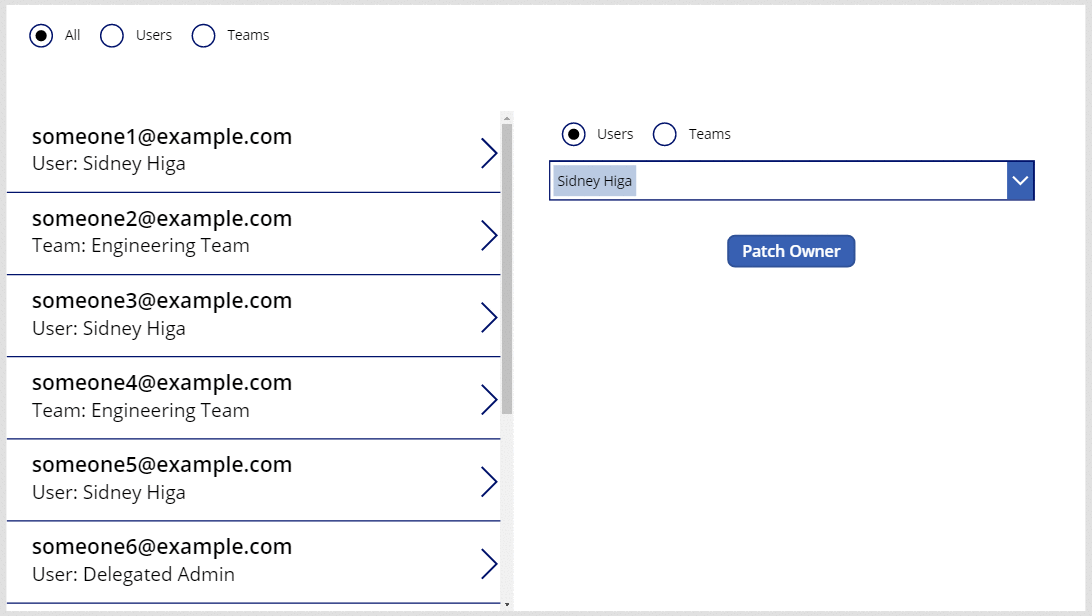The height and width of the screenshot is (616, 1092).
Task: Click the gallery scrollbar thumb
Action: click(x=507, y=268)
